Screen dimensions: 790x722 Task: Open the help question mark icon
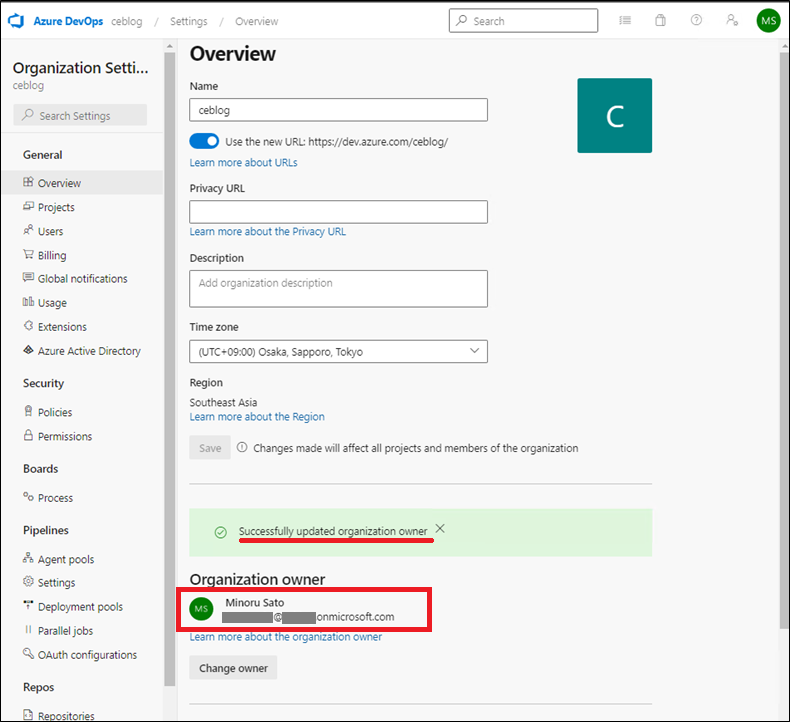696,20
